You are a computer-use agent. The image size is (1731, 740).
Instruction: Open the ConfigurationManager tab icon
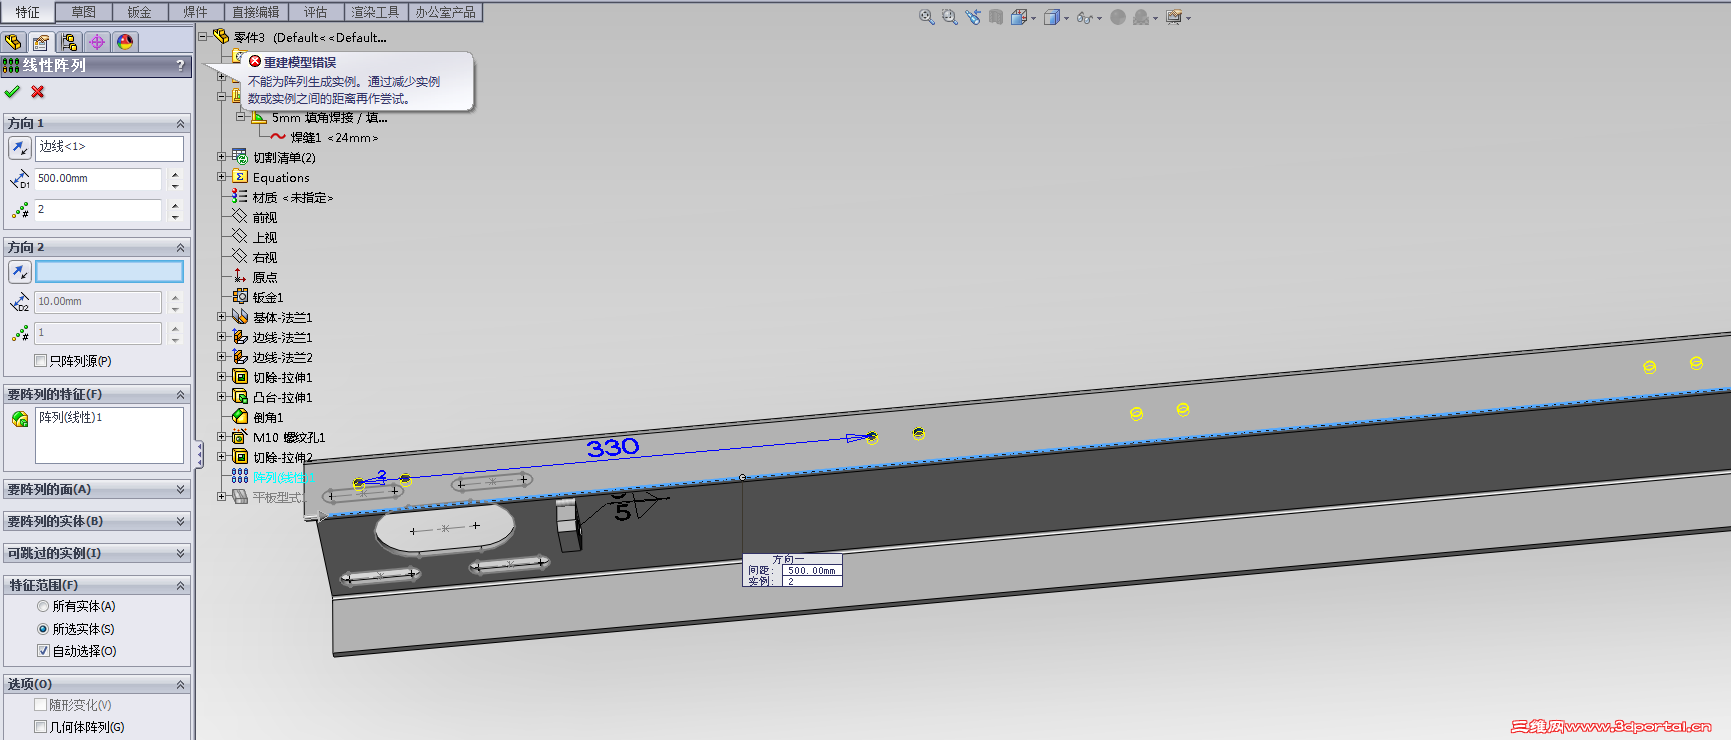[x=69, y=42]
